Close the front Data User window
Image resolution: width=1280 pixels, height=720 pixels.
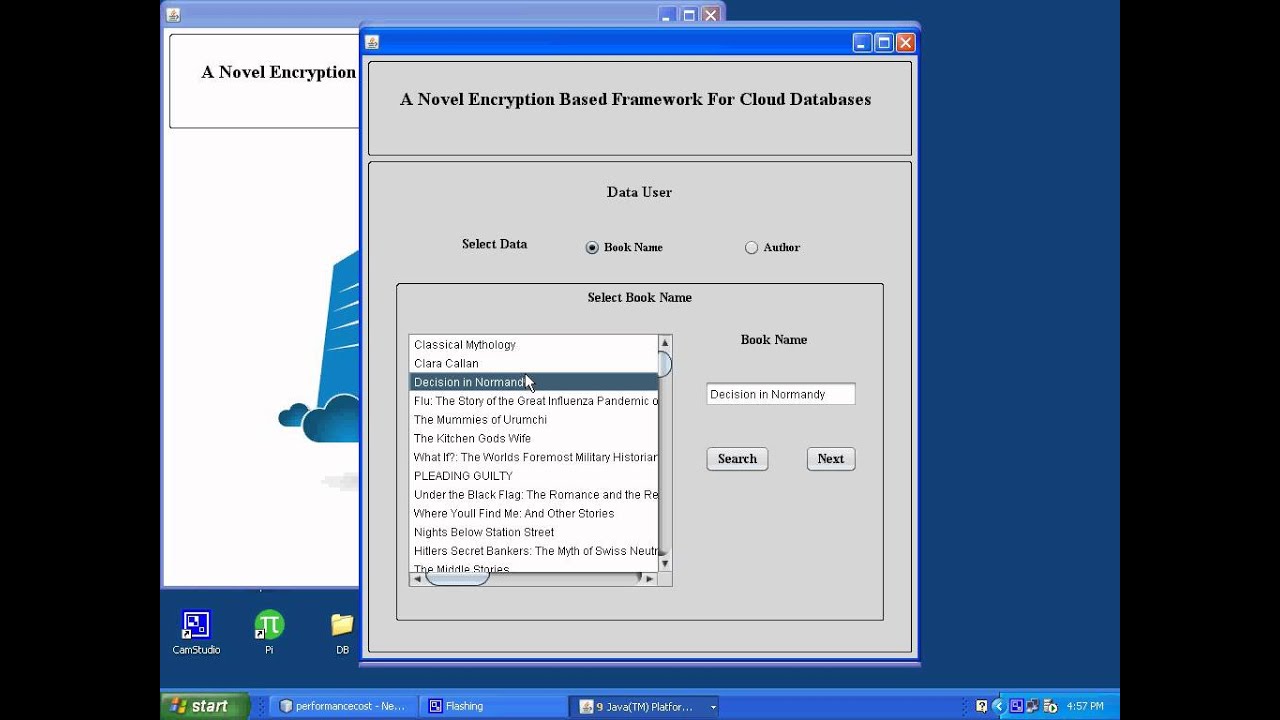point(905,42)
